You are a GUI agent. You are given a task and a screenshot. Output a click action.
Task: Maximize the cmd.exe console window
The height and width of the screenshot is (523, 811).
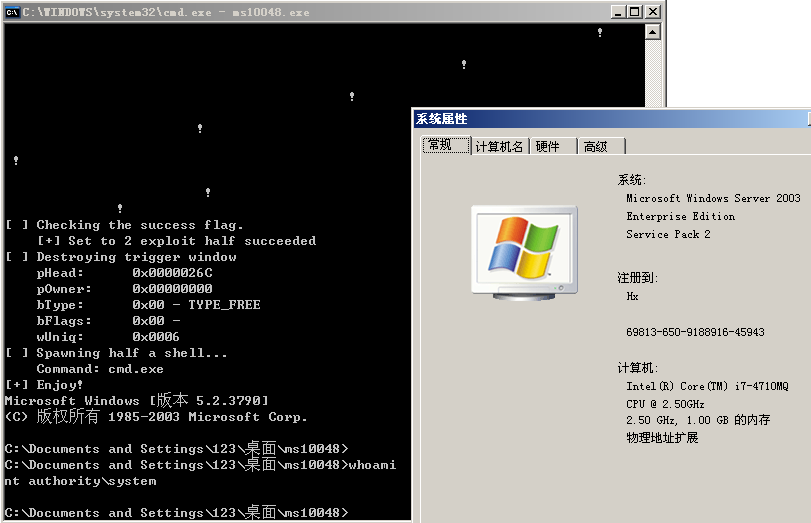(x=634, y=12)
